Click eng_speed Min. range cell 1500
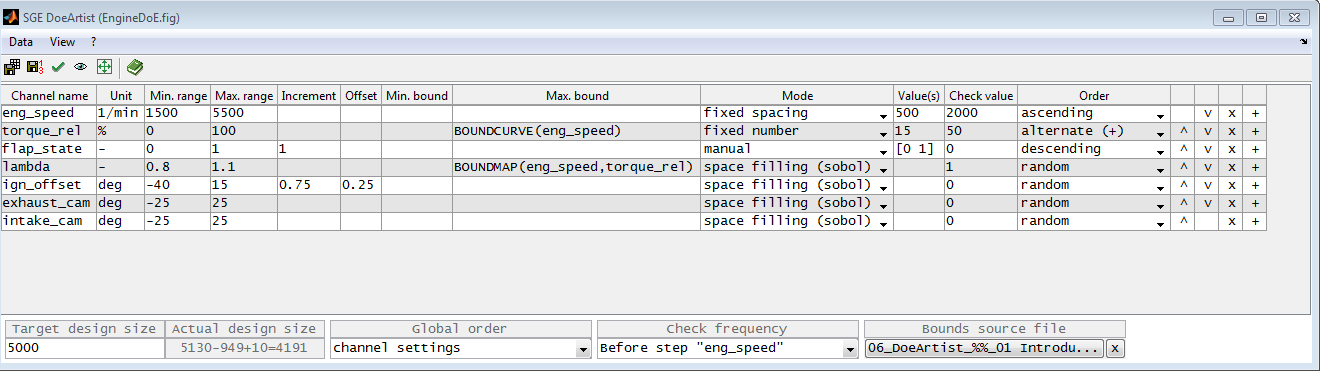This screenshot has width=1320, height=371. [x=177, y=113]
